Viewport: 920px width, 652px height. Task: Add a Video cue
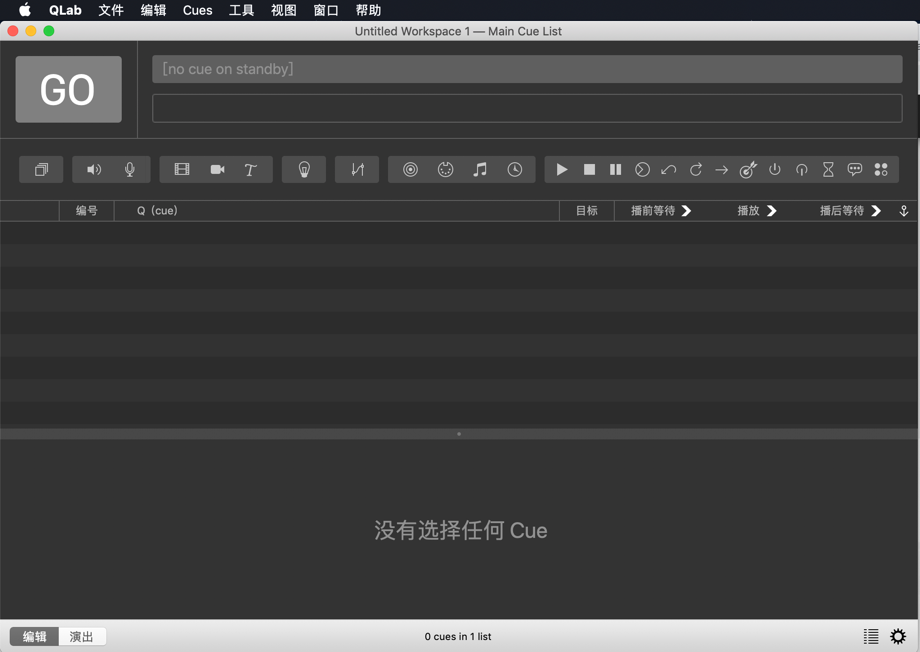pos(181,169)
